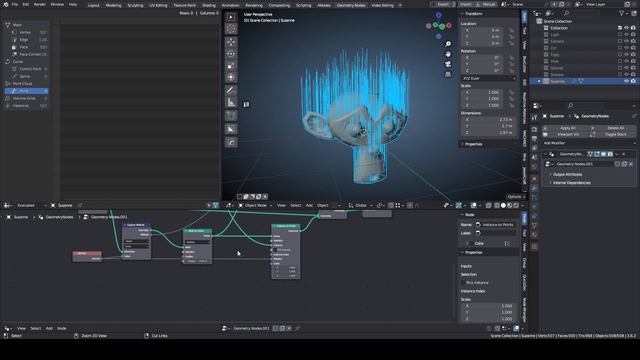This screenshot has width=640, height=360.
Task: Adjust the node sidebar Scale Y field
Action: pyautogui.click(x=489, y=312)
